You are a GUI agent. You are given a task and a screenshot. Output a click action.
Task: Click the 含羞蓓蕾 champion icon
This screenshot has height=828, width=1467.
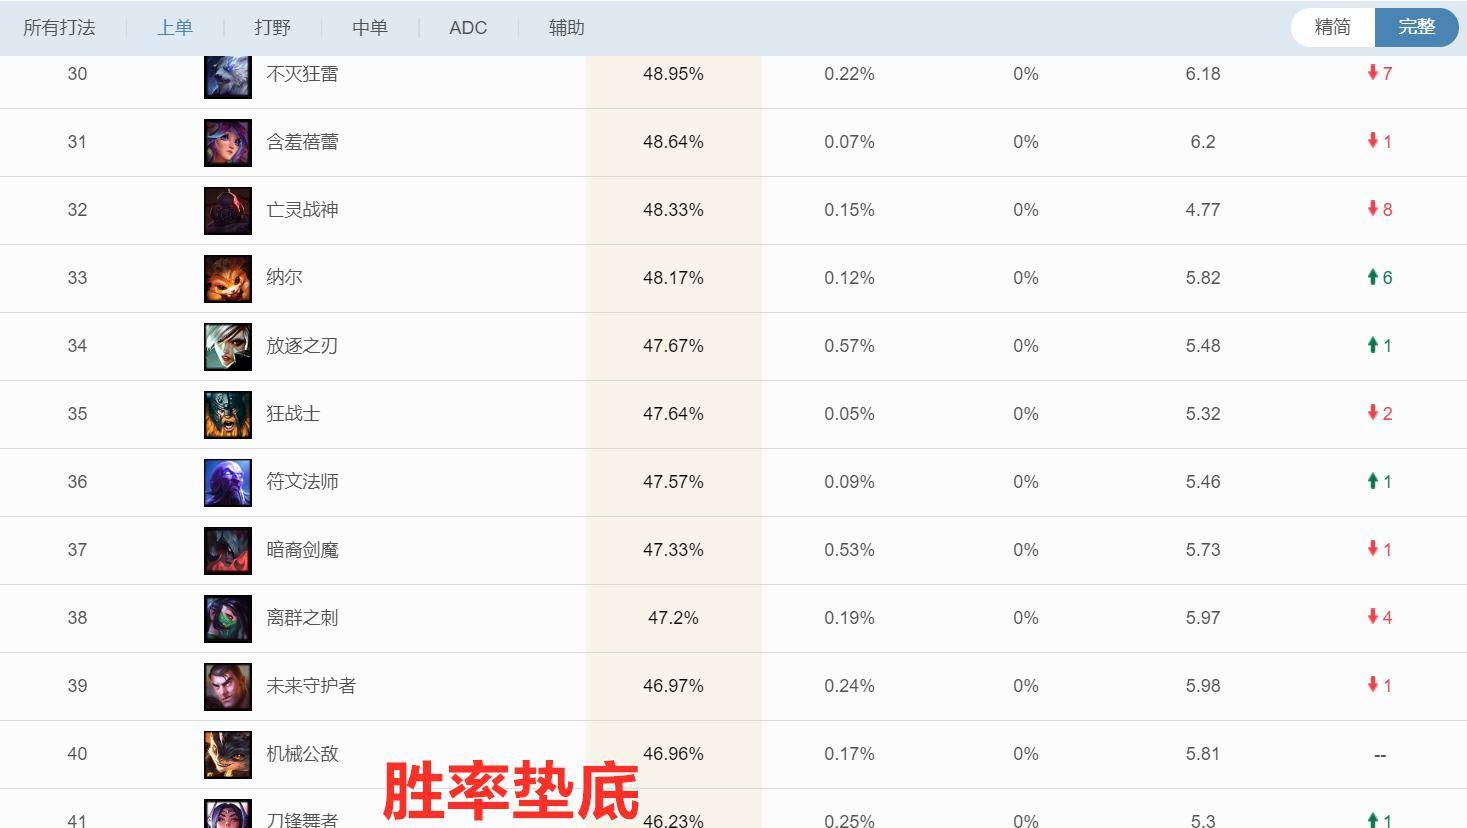coord(227,142)
